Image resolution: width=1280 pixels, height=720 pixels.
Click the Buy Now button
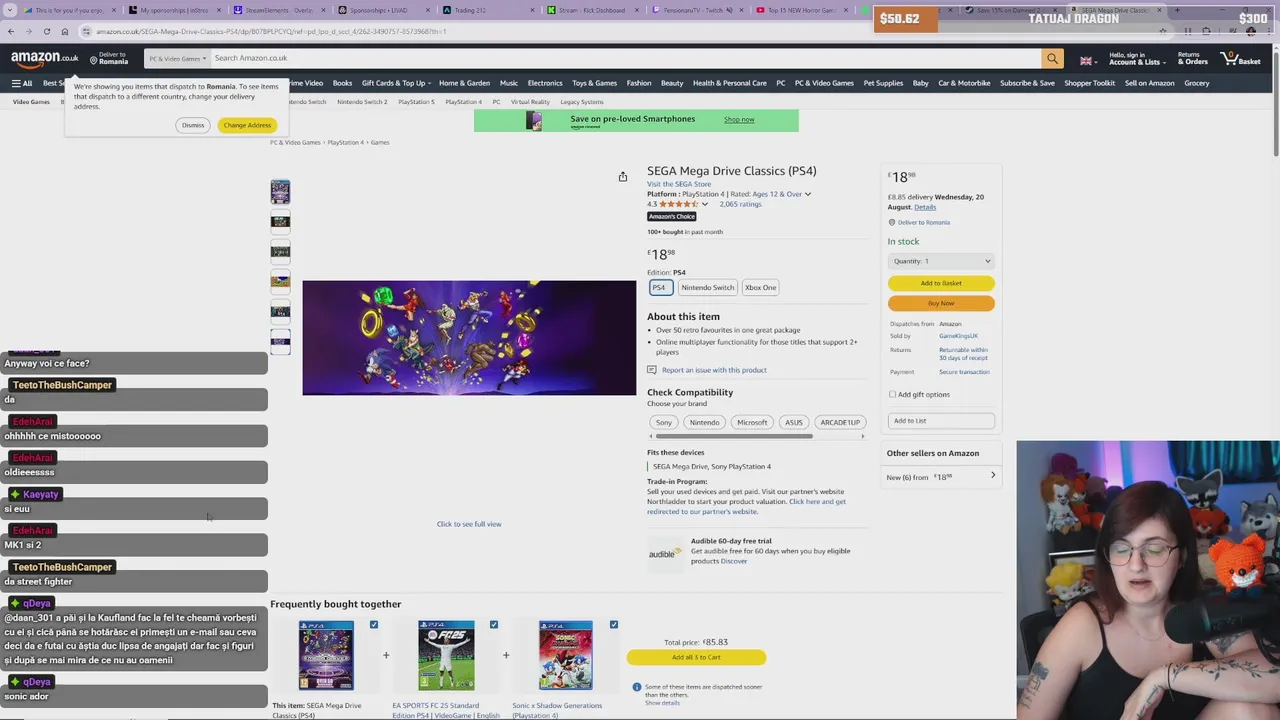click(941, 303)
